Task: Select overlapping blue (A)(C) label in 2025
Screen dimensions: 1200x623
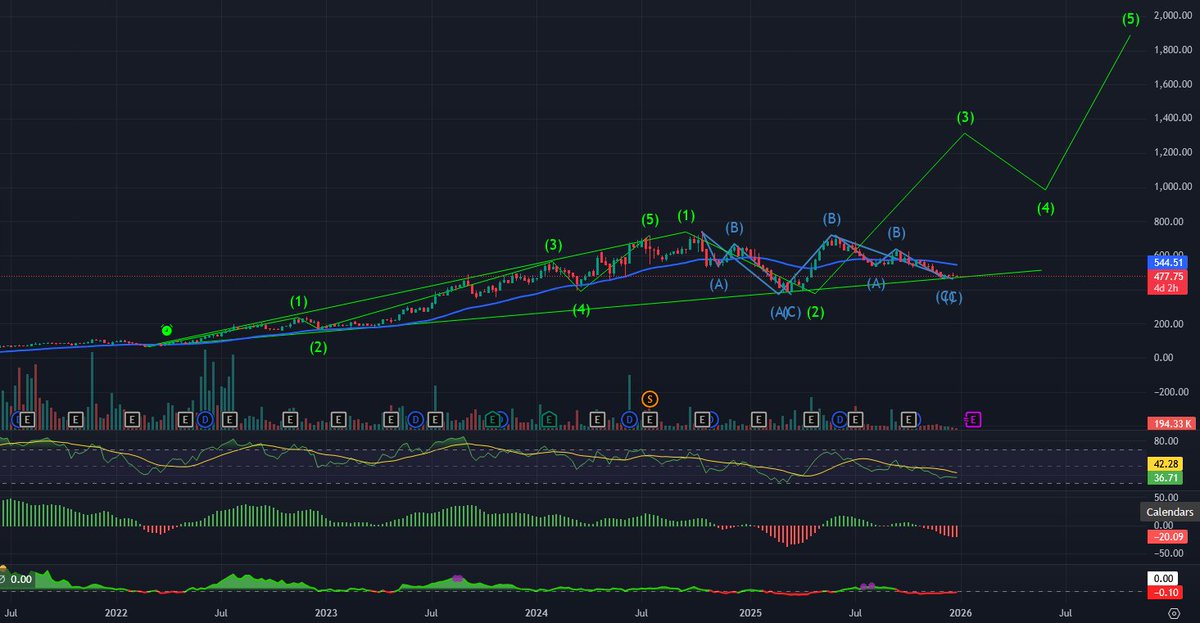Action: click(x=785, y=313)
